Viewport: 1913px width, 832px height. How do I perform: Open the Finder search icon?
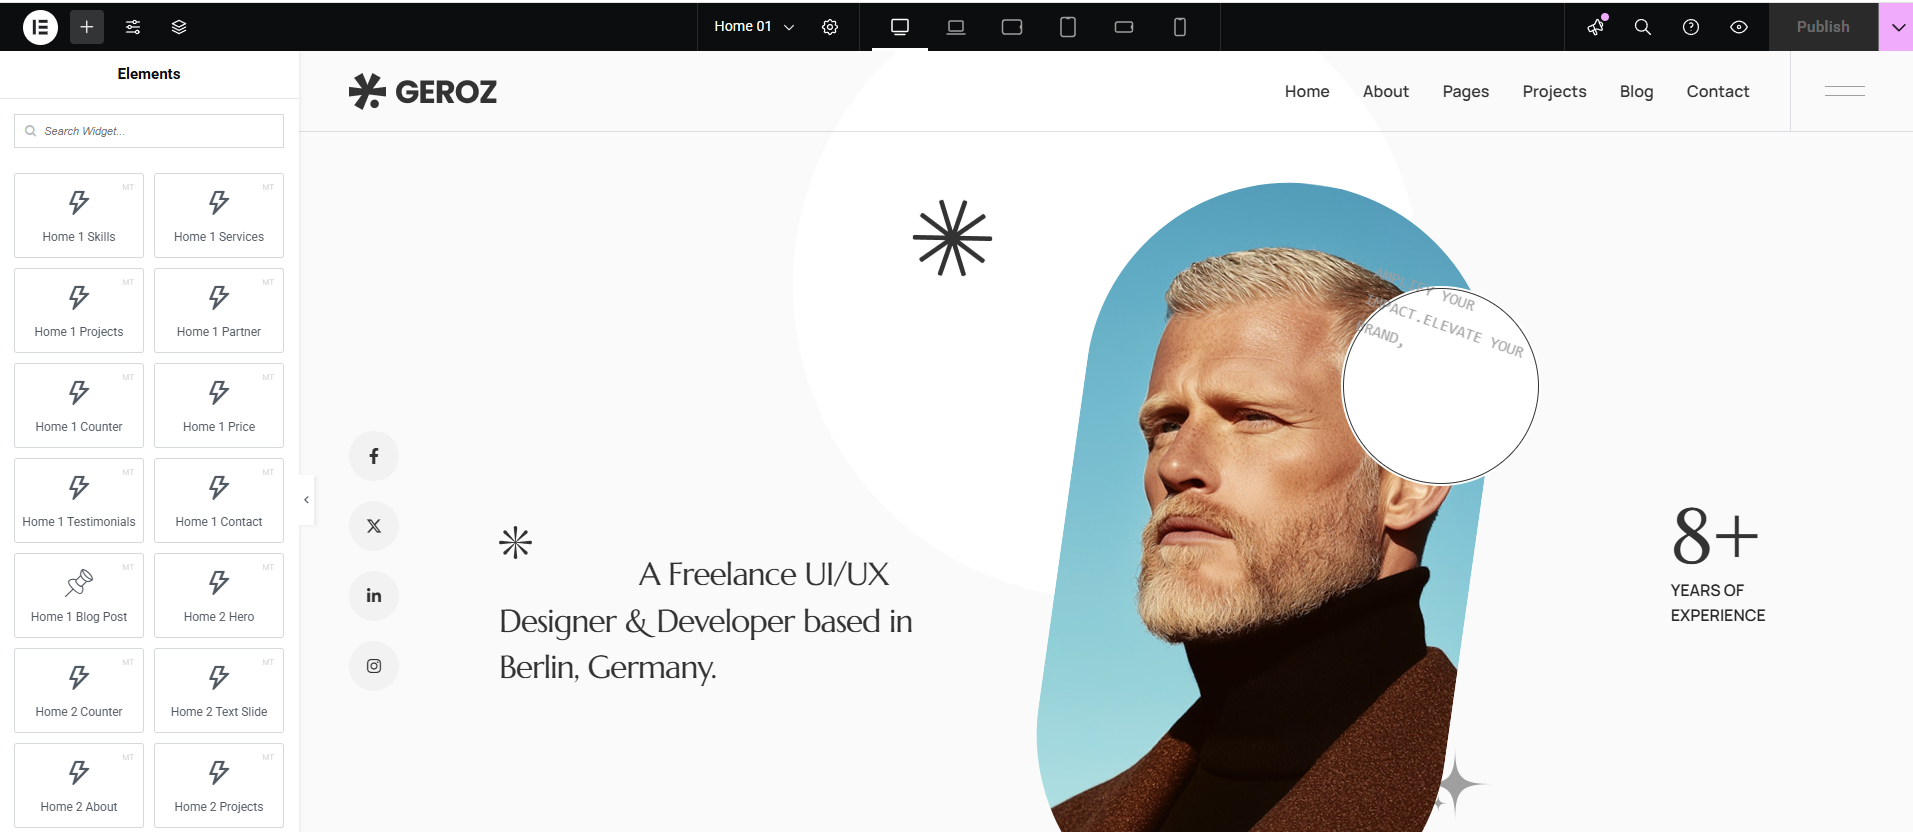1643,27
